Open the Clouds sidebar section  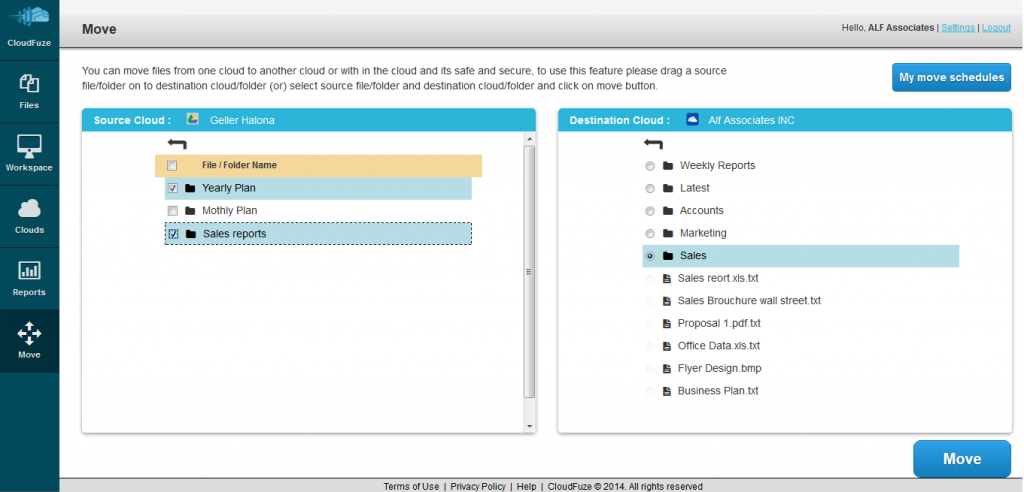pos(29,216)
